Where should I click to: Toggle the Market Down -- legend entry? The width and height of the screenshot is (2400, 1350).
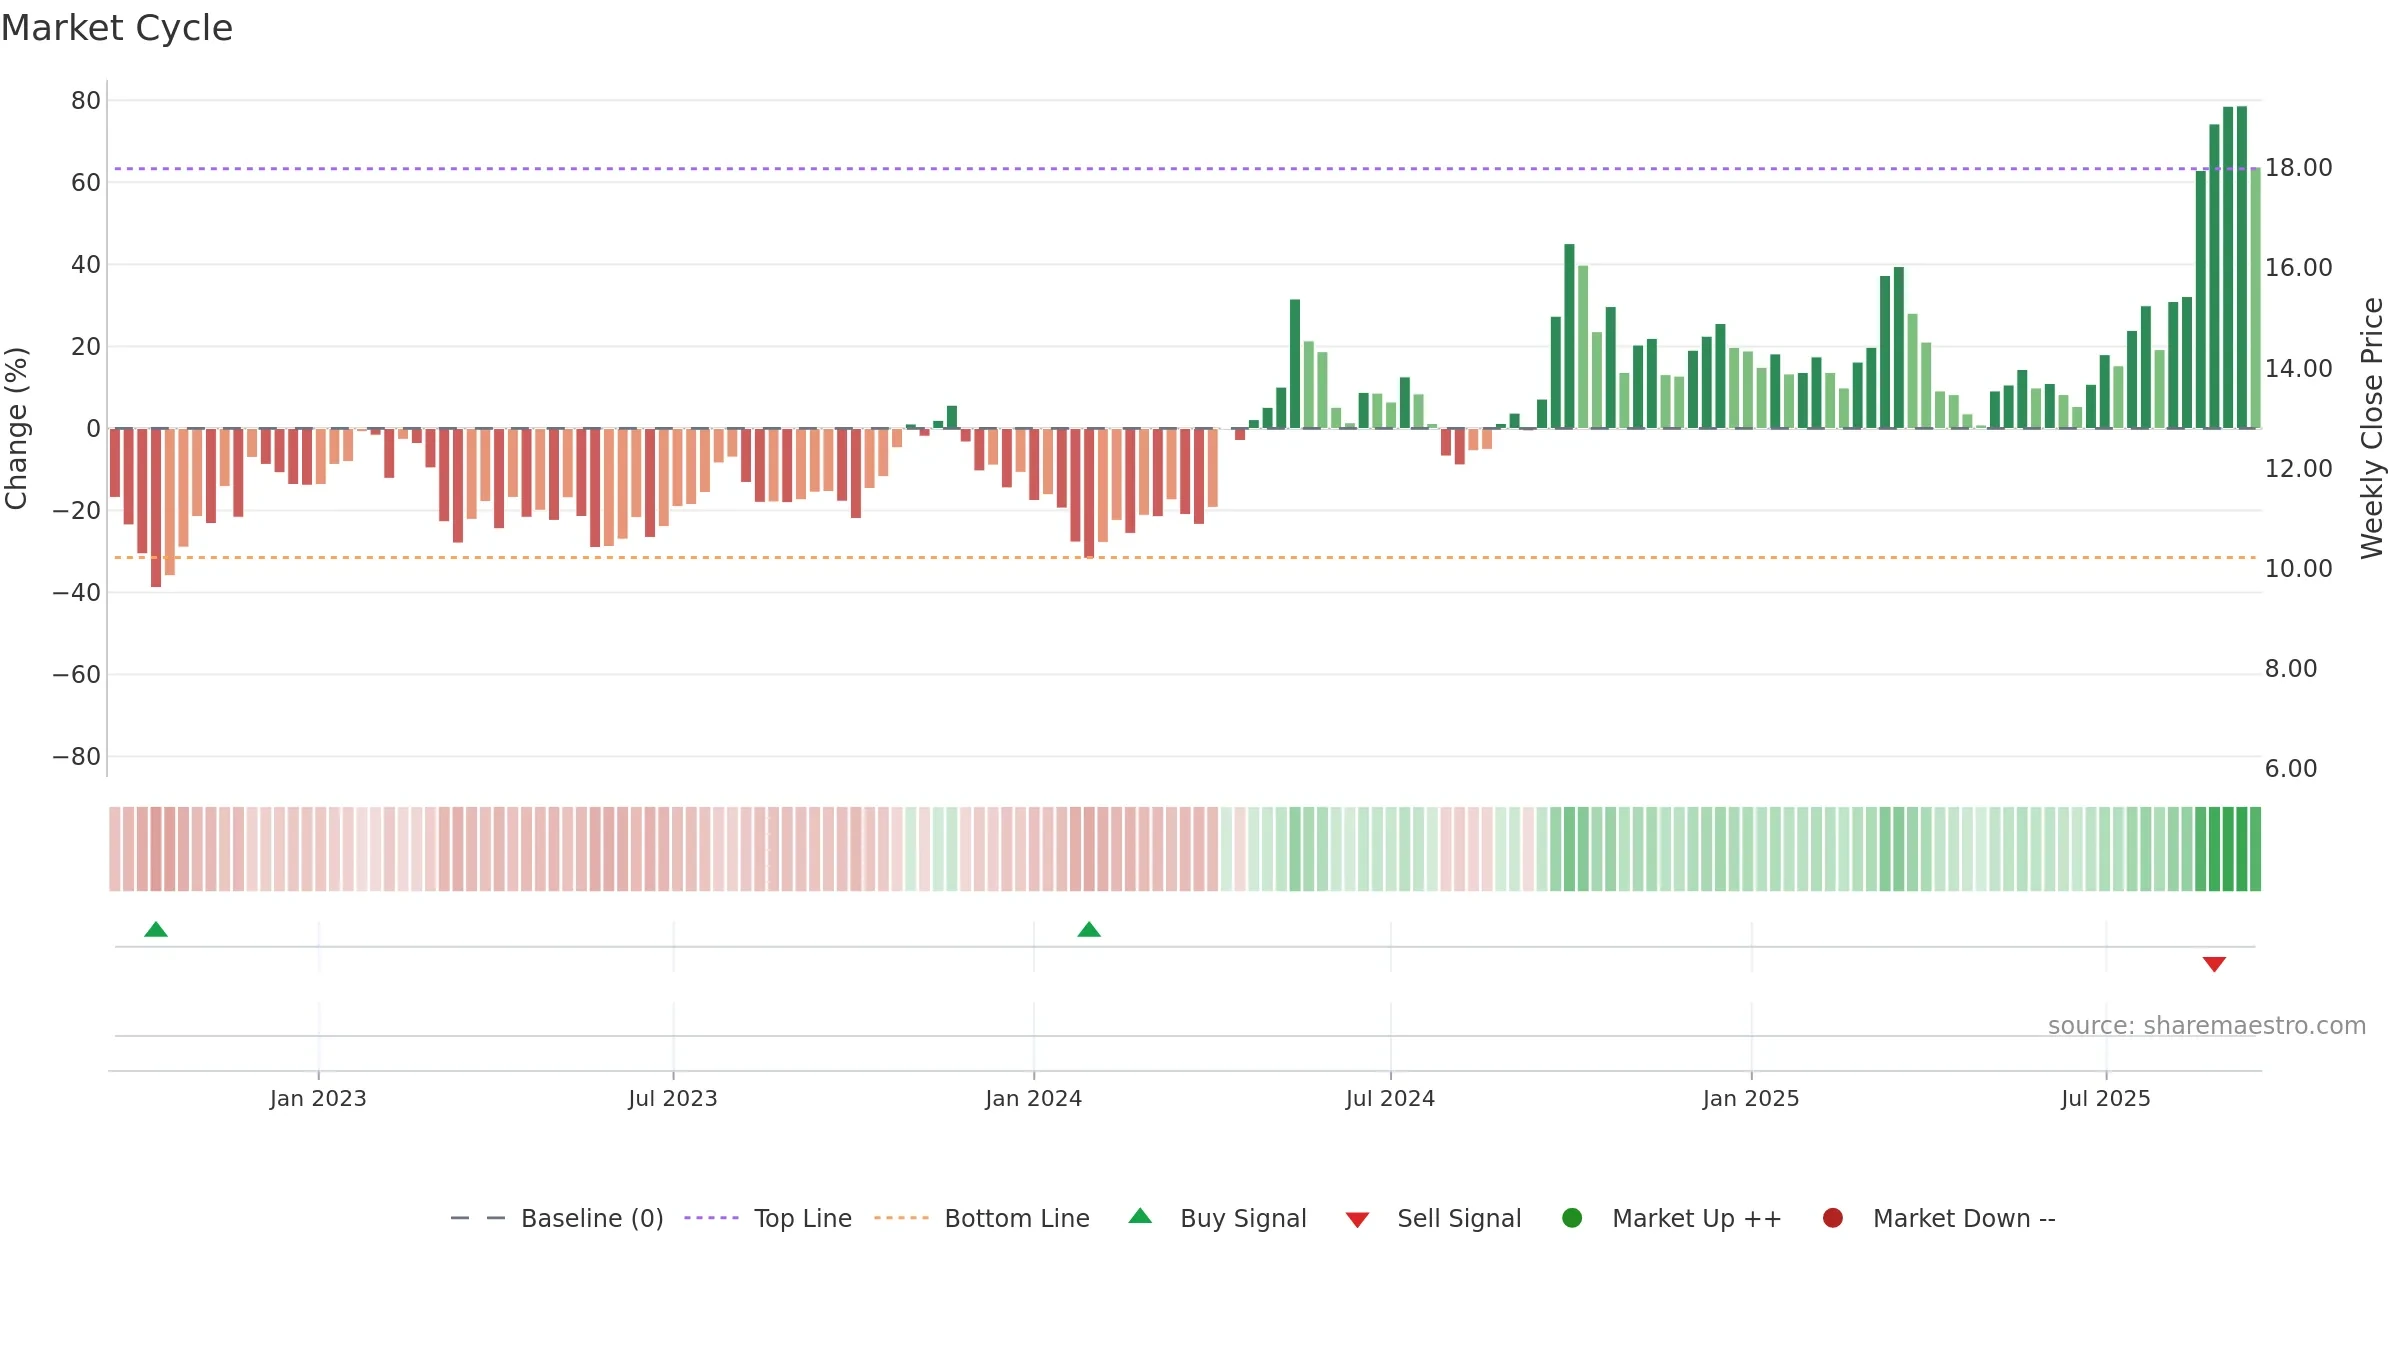tap(1939, 1218)
